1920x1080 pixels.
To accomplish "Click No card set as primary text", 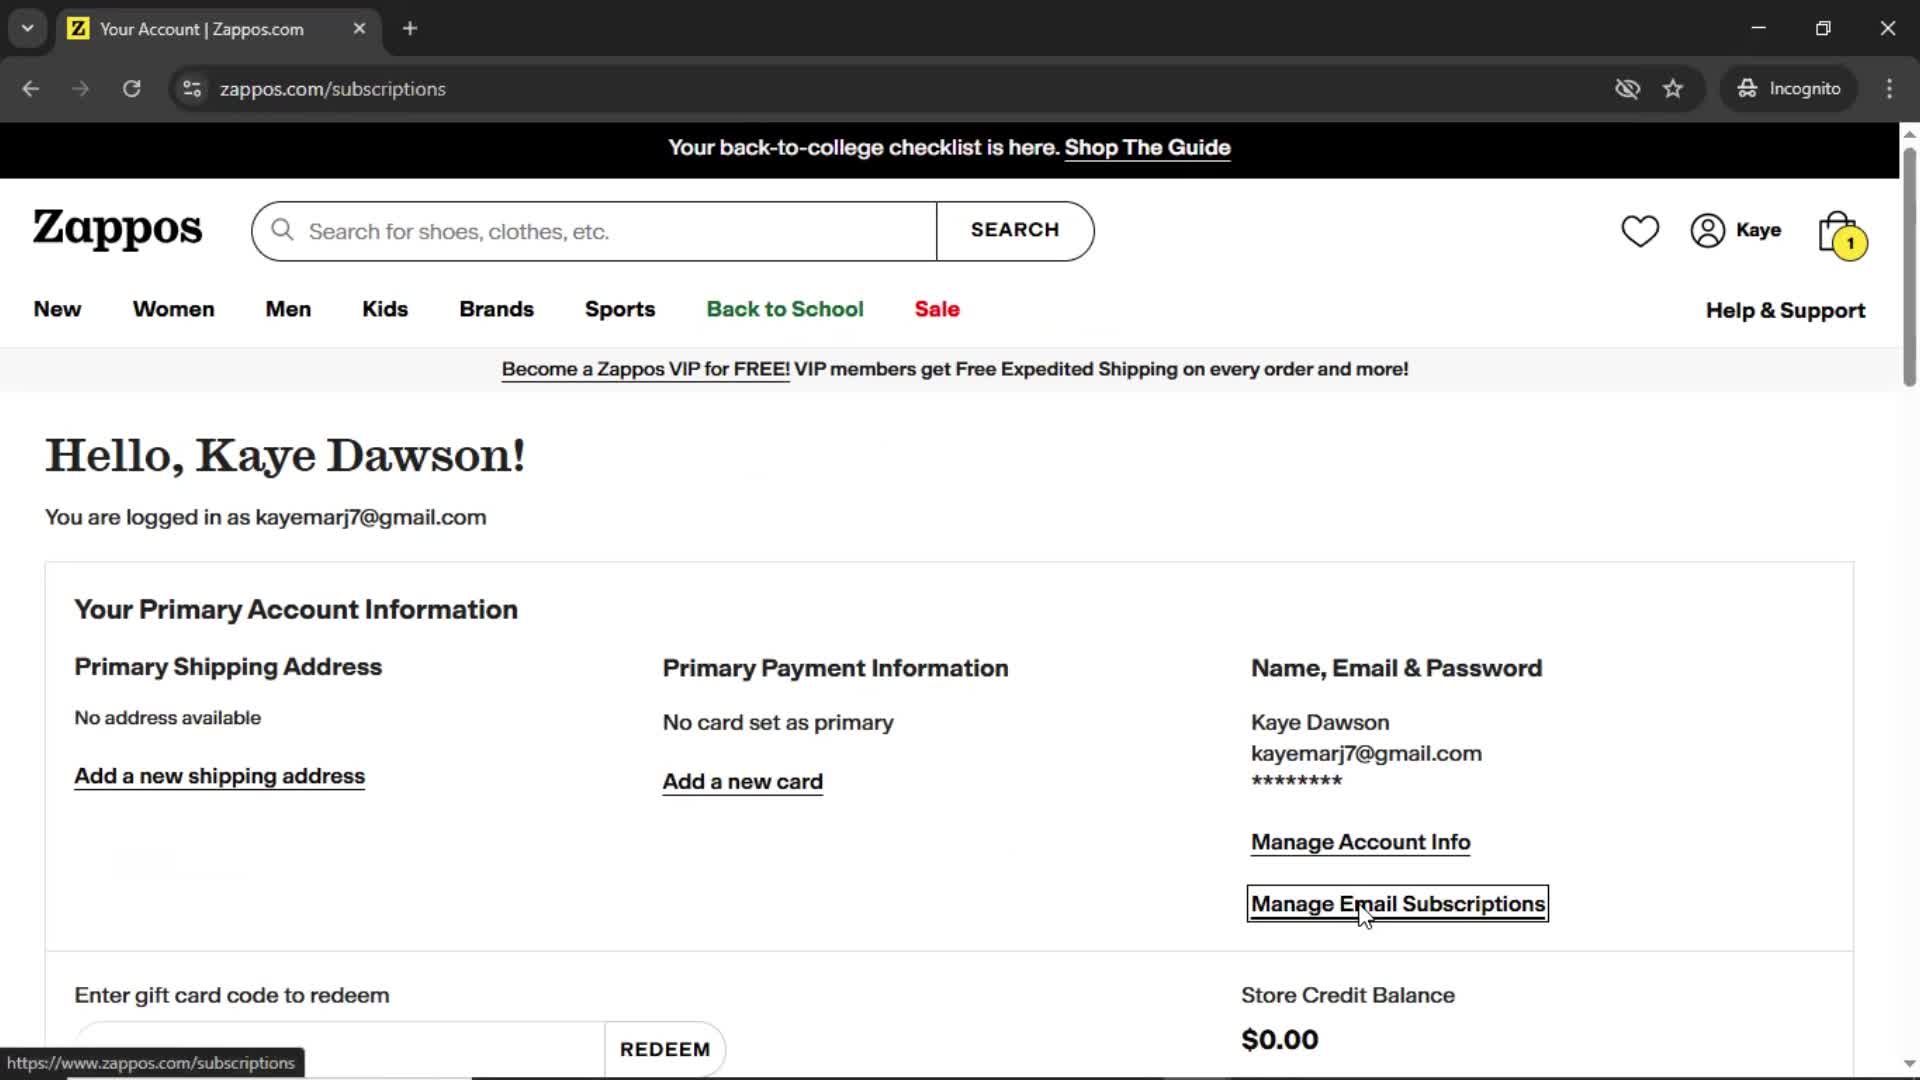I will (x=778, y=723).
